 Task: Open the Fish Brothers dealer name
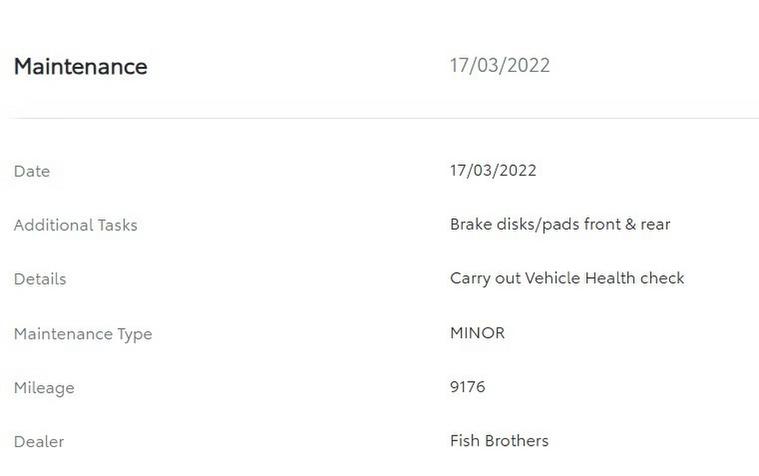coord(499,441)
